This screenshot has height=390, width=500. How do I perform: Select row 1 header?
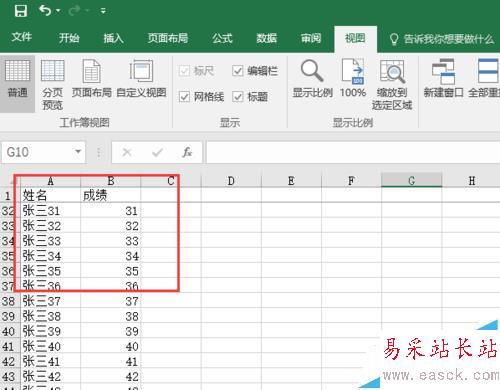click(x=8, y=195)
